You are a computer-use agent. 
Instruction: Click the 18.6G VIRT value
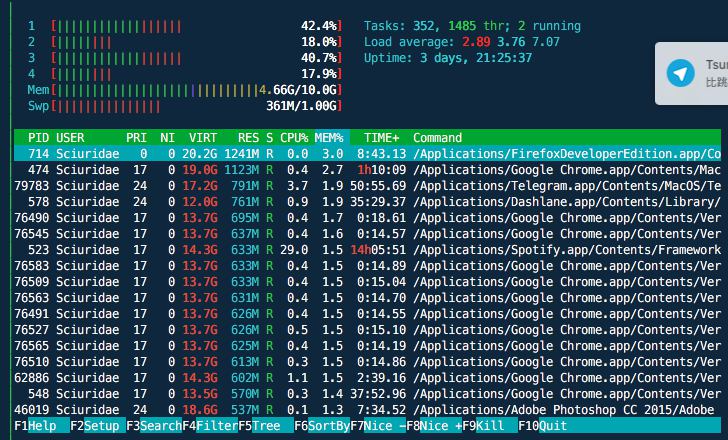tap(200, 410)
